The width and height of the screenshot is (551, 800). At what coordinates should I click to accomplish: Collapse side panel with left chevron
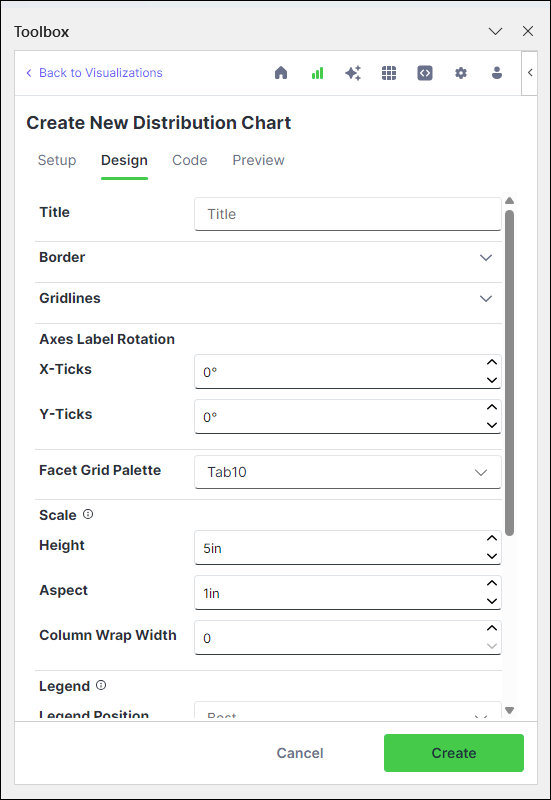530,72
